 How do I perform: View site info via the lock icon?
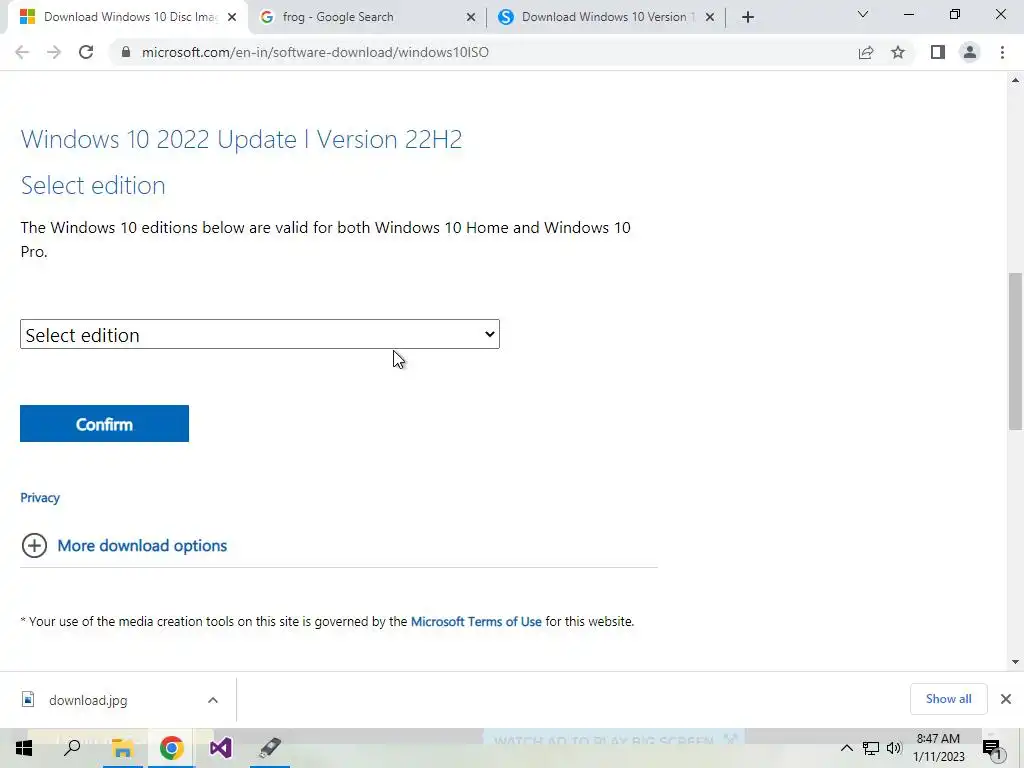pos(126,52)
